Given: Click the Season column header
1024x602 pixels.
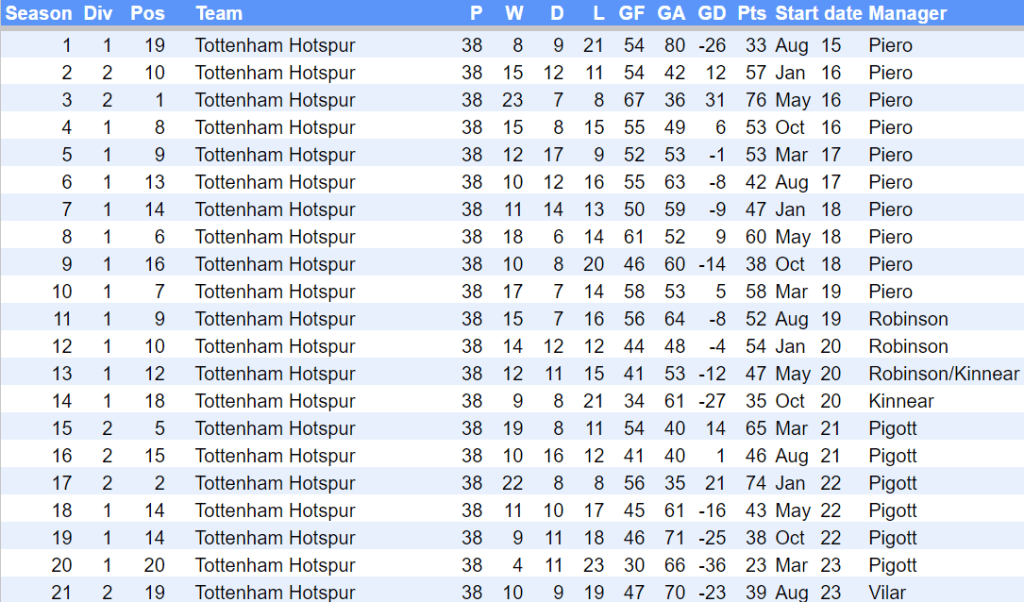Looking at the screenshot, I should (x=39, y=14).
